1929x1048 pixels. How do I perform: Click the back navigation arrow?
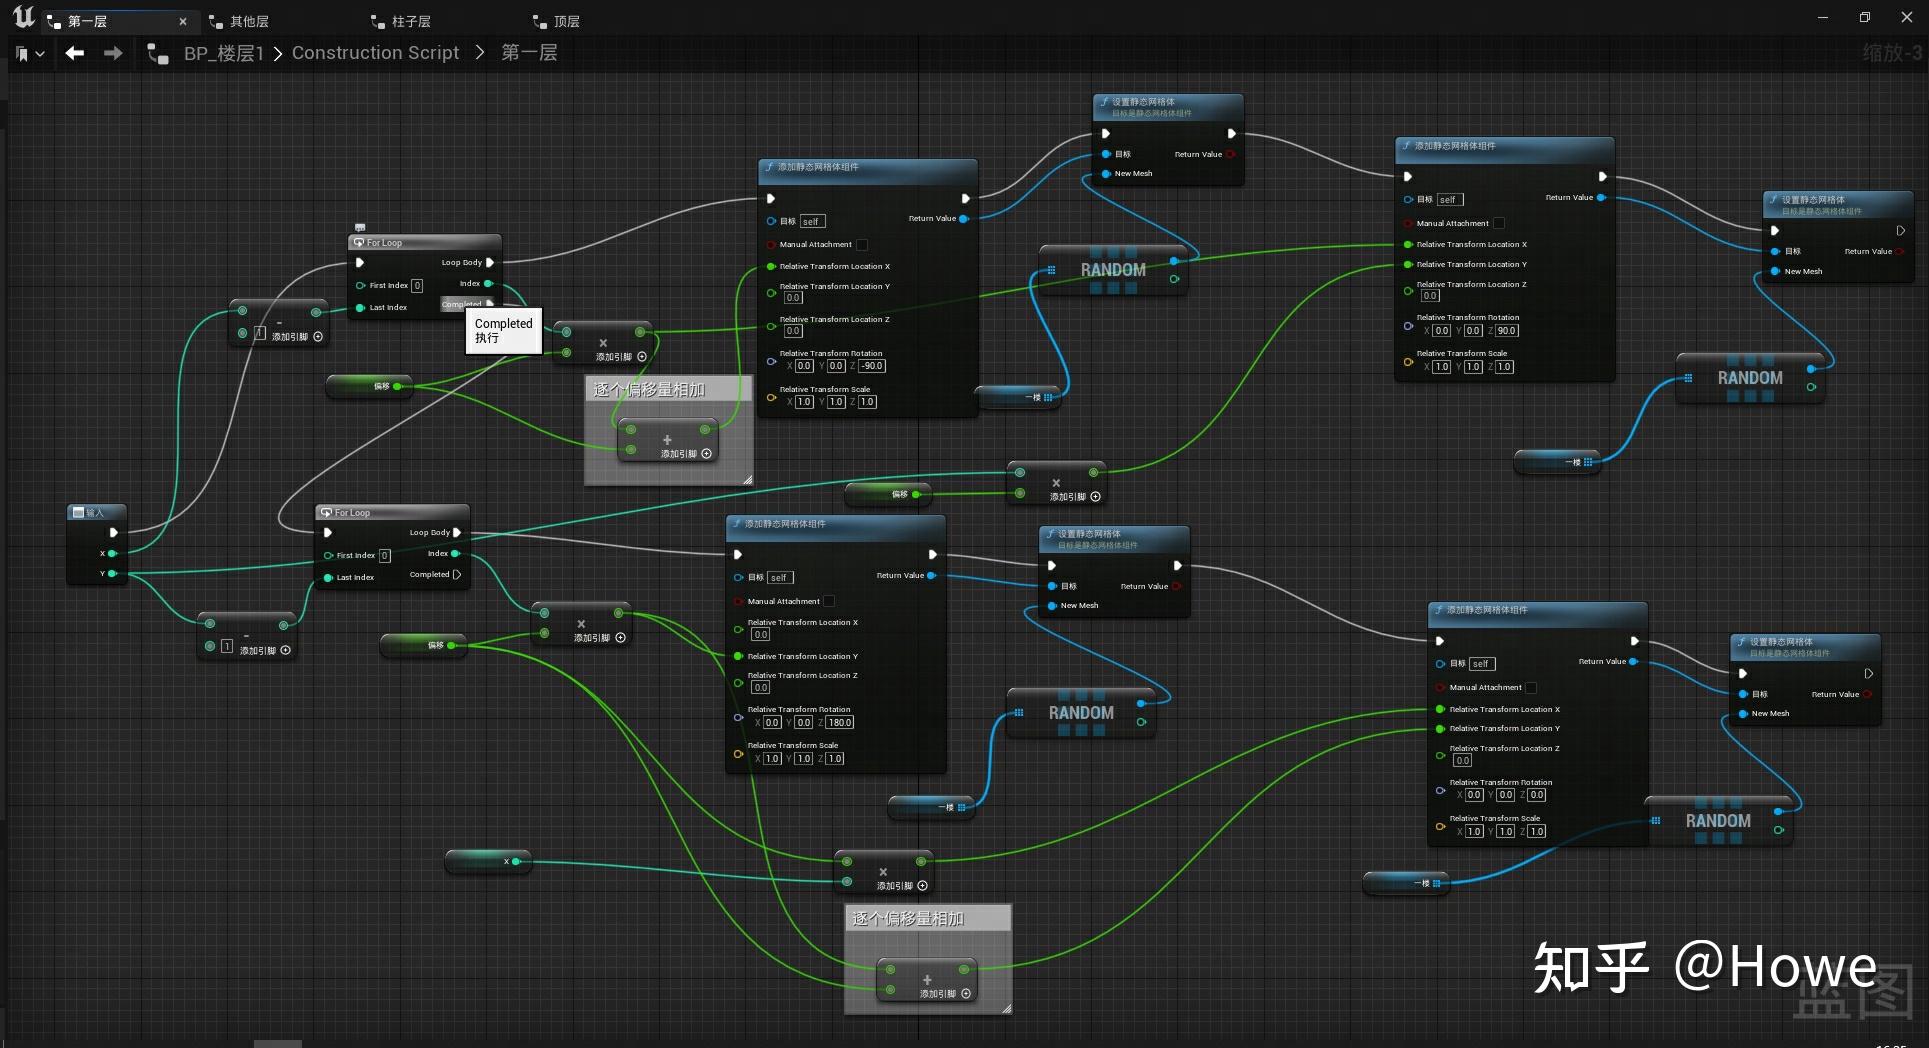point(75,53)
